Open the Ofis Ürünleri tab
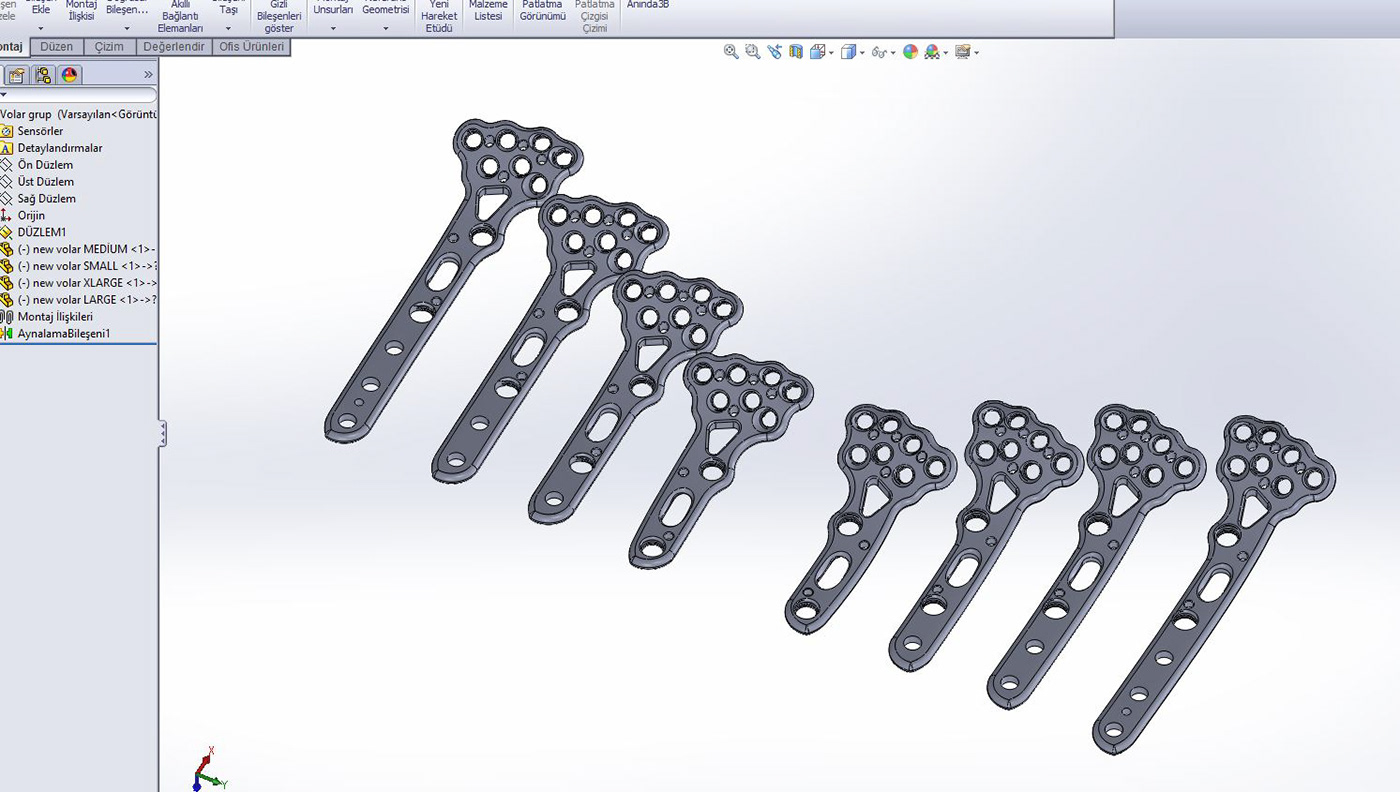The width and height of the screenshot is (1400, 792). pyautogui.click(x=251, y=47)
